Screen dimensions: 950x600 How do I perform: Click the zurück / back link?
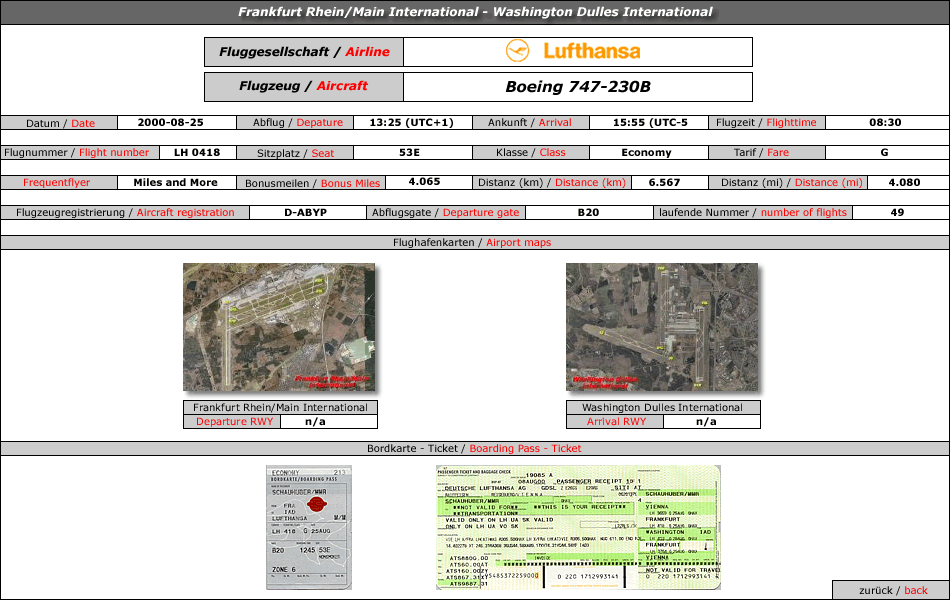[x=890, y=590]
